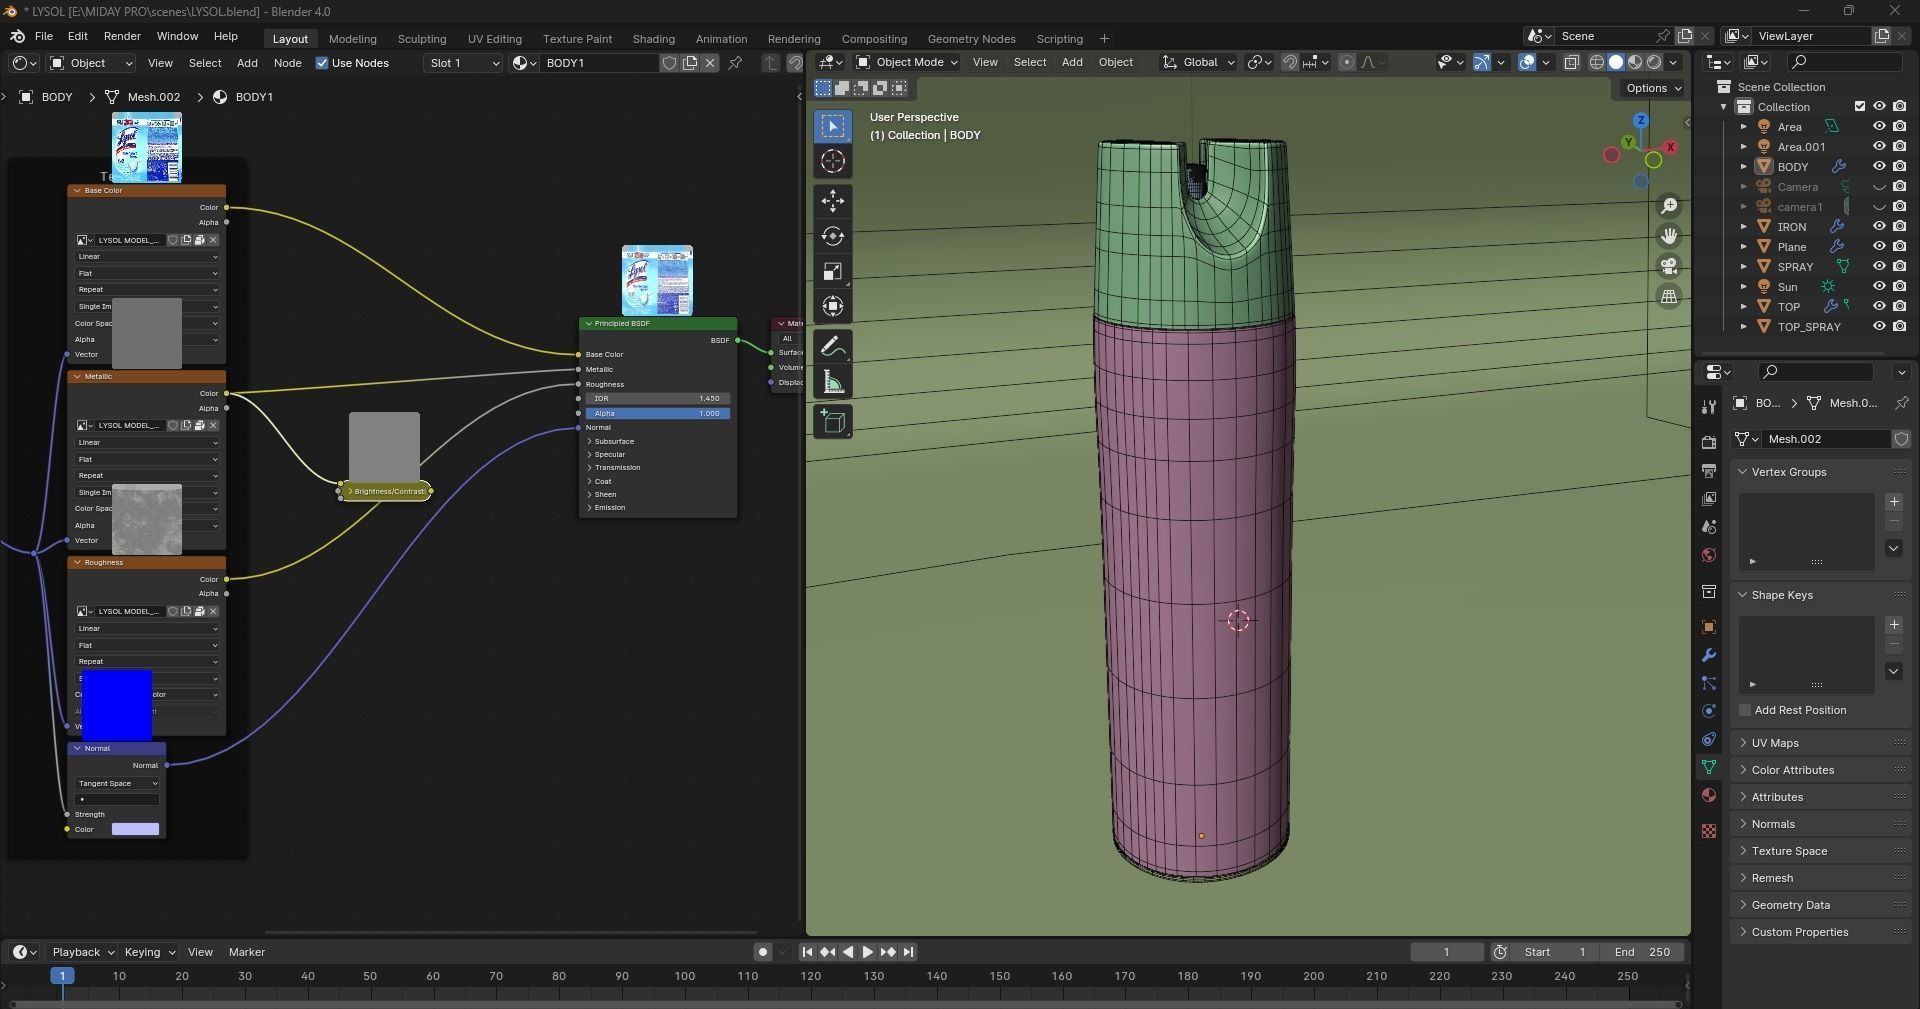Disable the Use Nodes checkbox
The height and width of the screenshot is (1009, 1920).
pyautogui.click(x=322, y=63)
